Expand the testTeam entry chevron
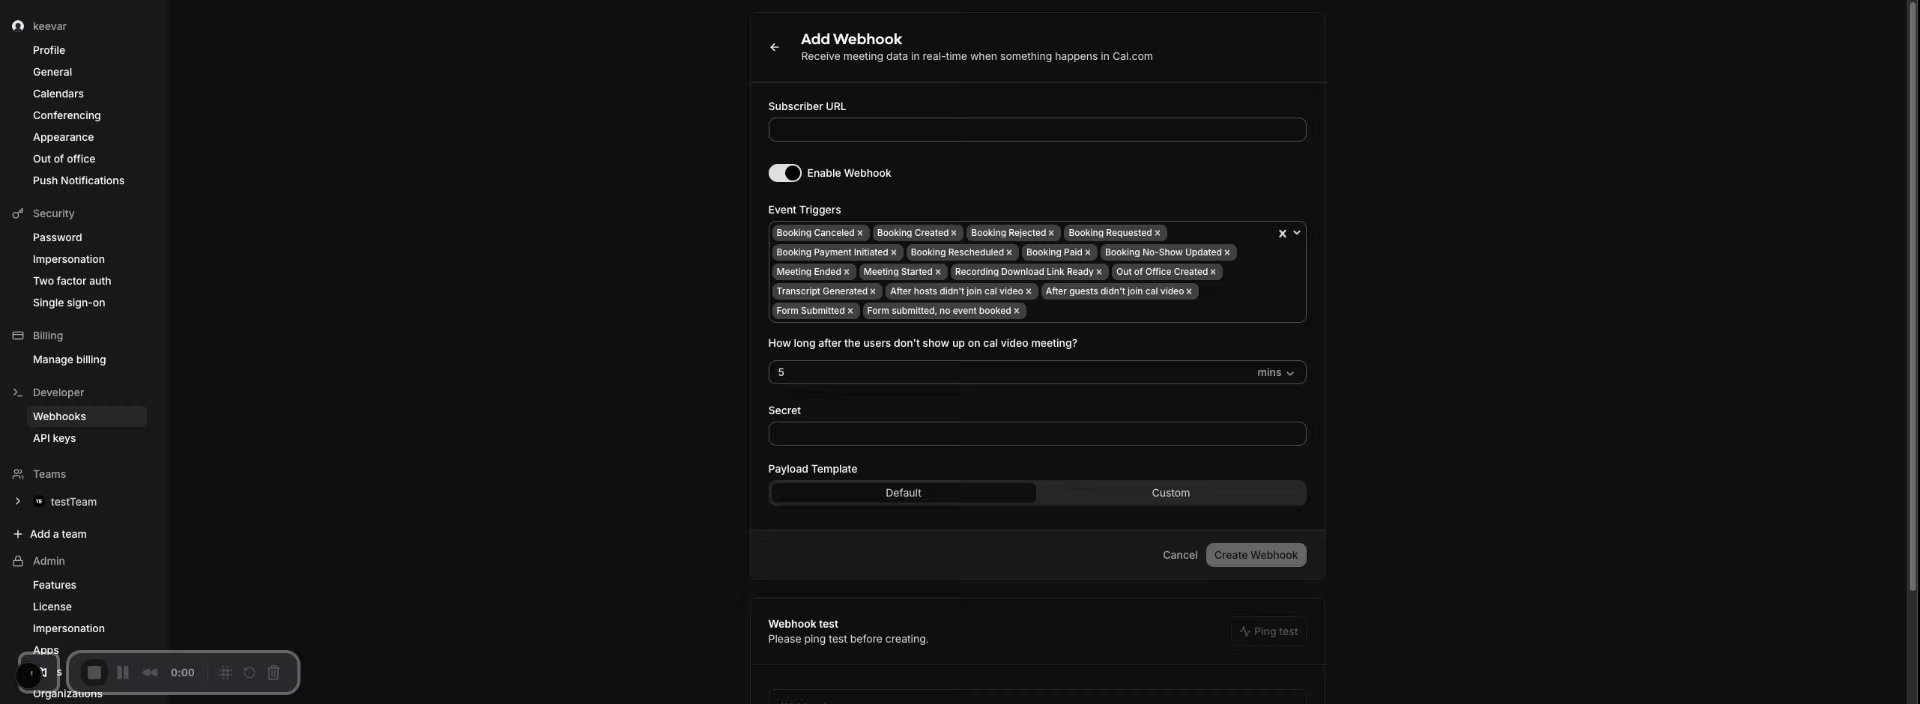The image size is (1920, 704). (17, 502)
